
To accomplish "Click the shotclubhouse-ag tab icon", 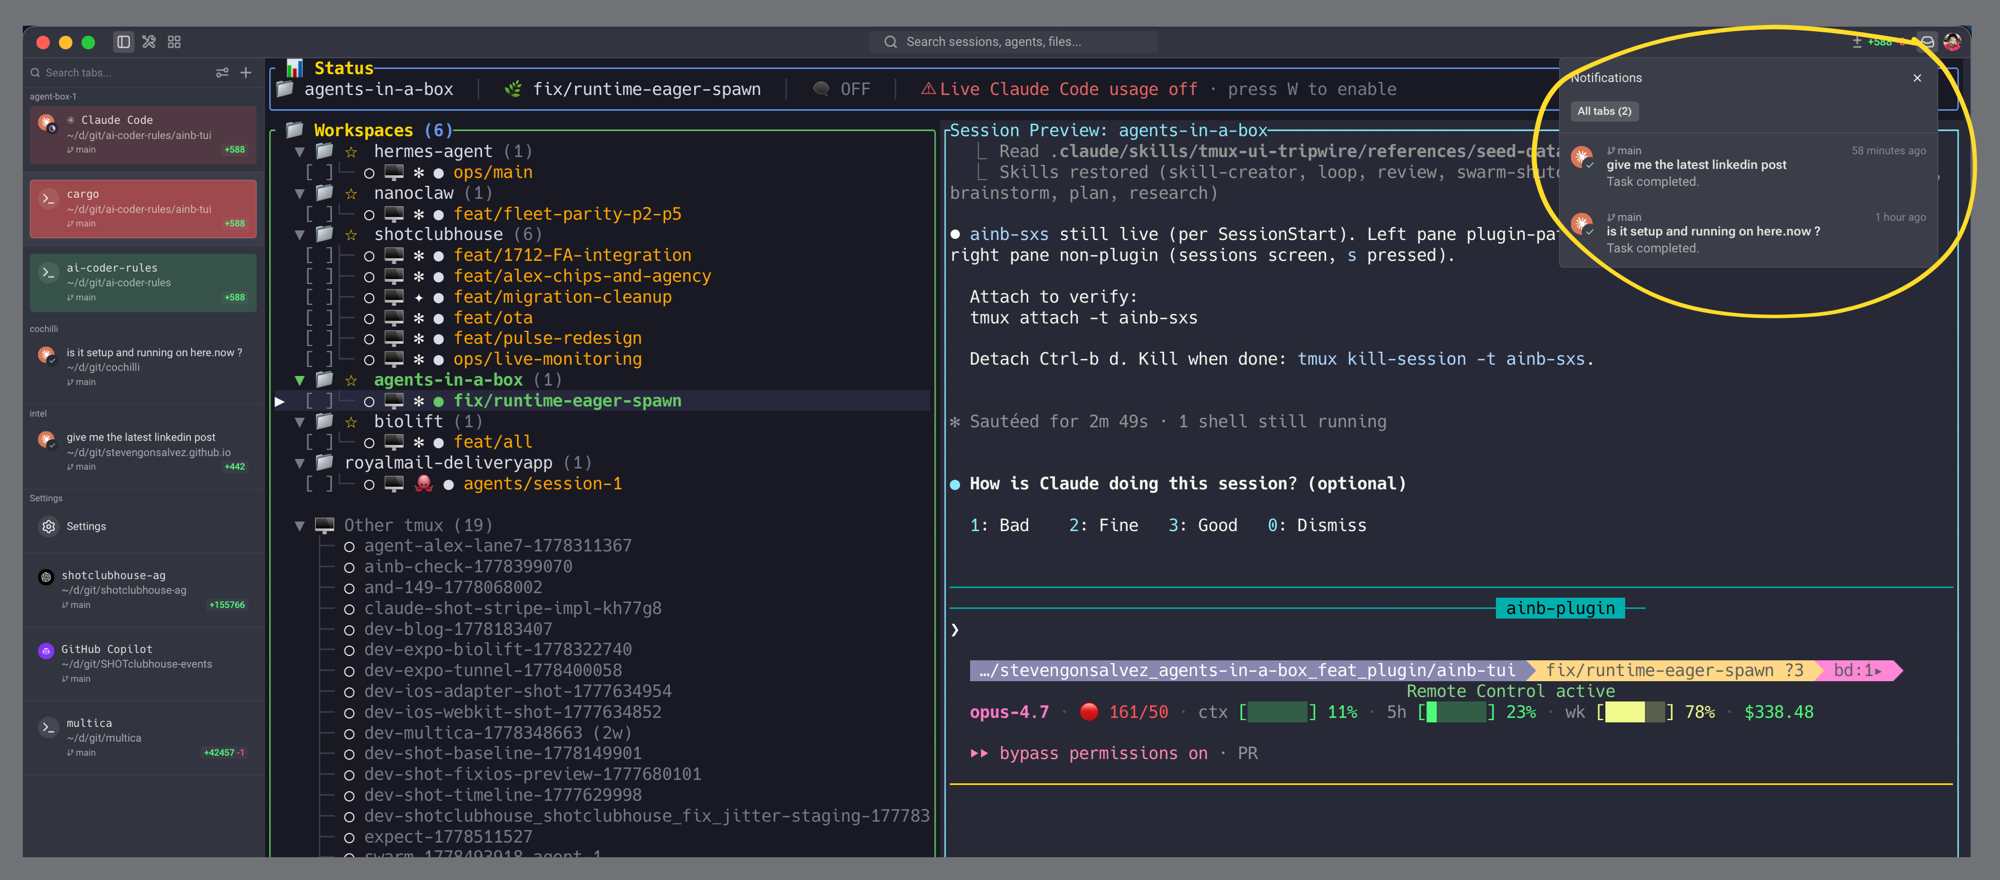I will click(x=46, y=577).
